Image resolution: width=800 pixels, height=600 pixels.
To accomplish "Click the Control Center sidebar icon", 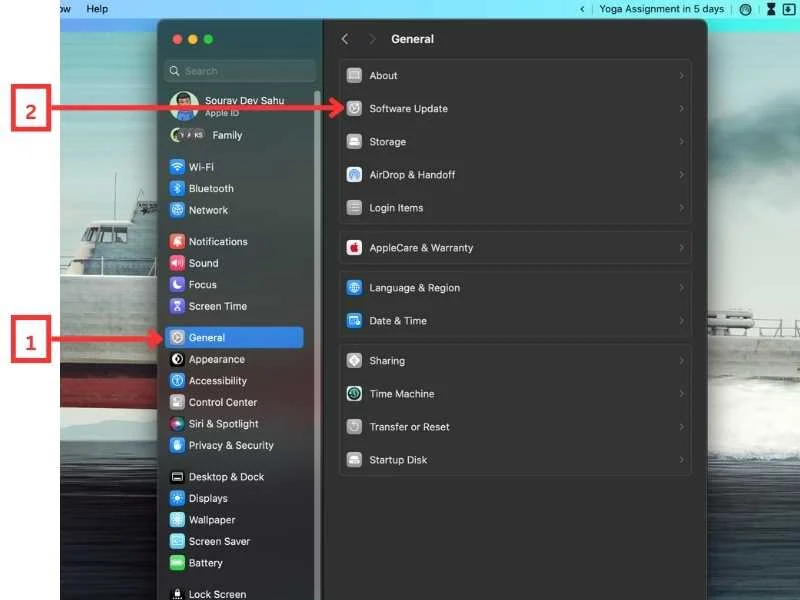I will (x=177, y=402).
